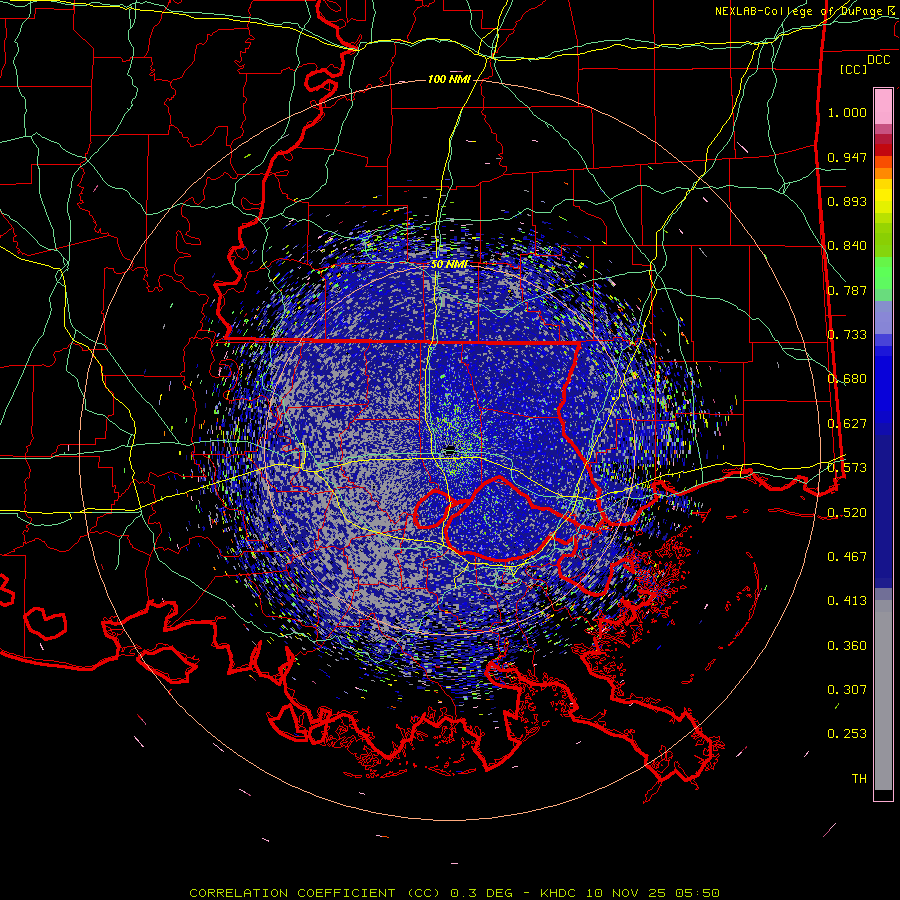Click the 50 NMI range ring label
The width and height of the screenshot is (900, 900).
tap(449, 265)
